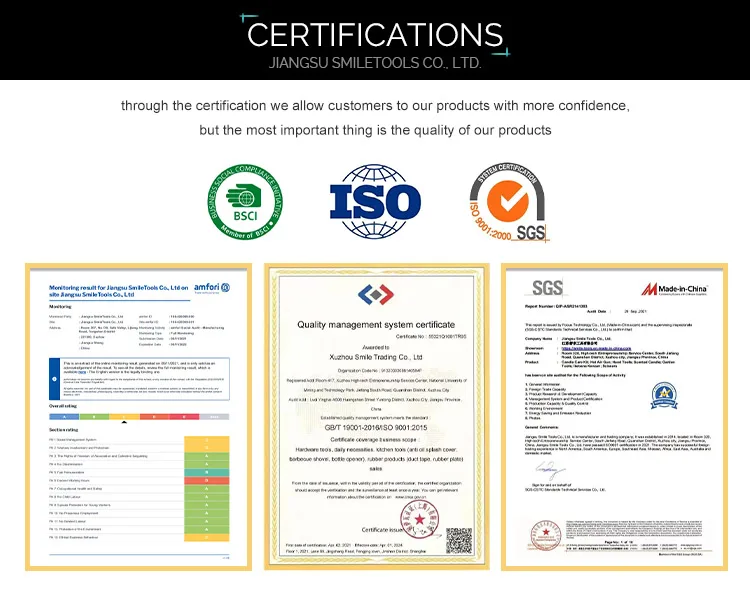
Task: Click the signature on SGS report
Action: click(x=550, y=470)
